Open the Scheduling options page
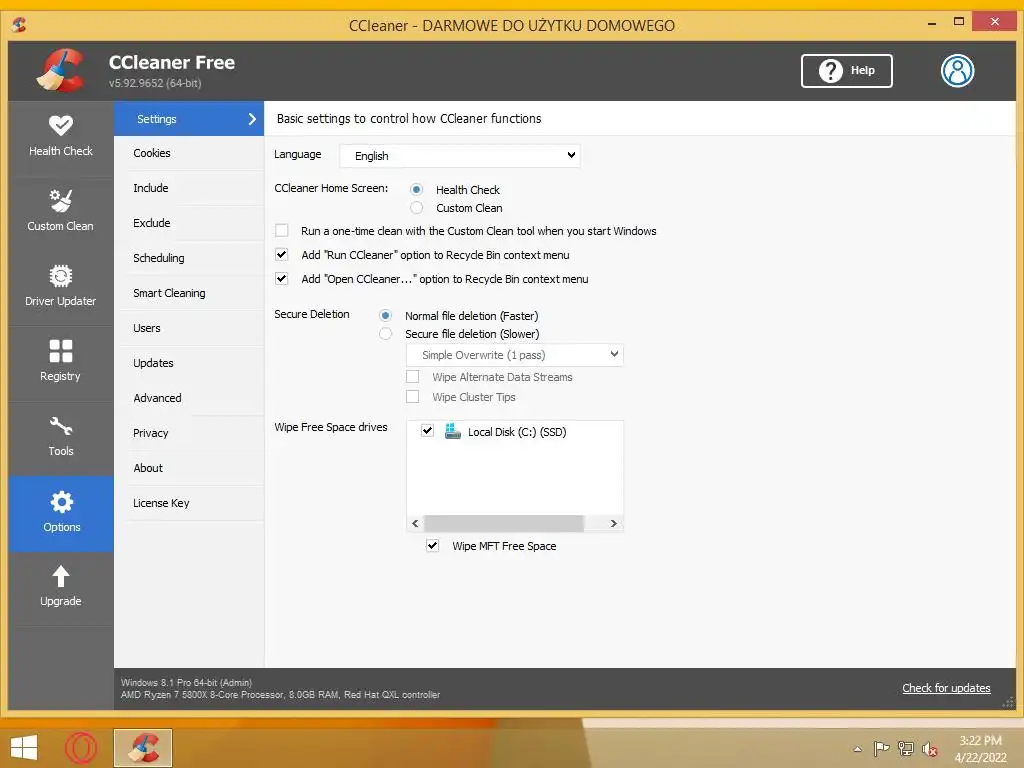The width and height of the screenshot is (1024, 768). (189, 258)
